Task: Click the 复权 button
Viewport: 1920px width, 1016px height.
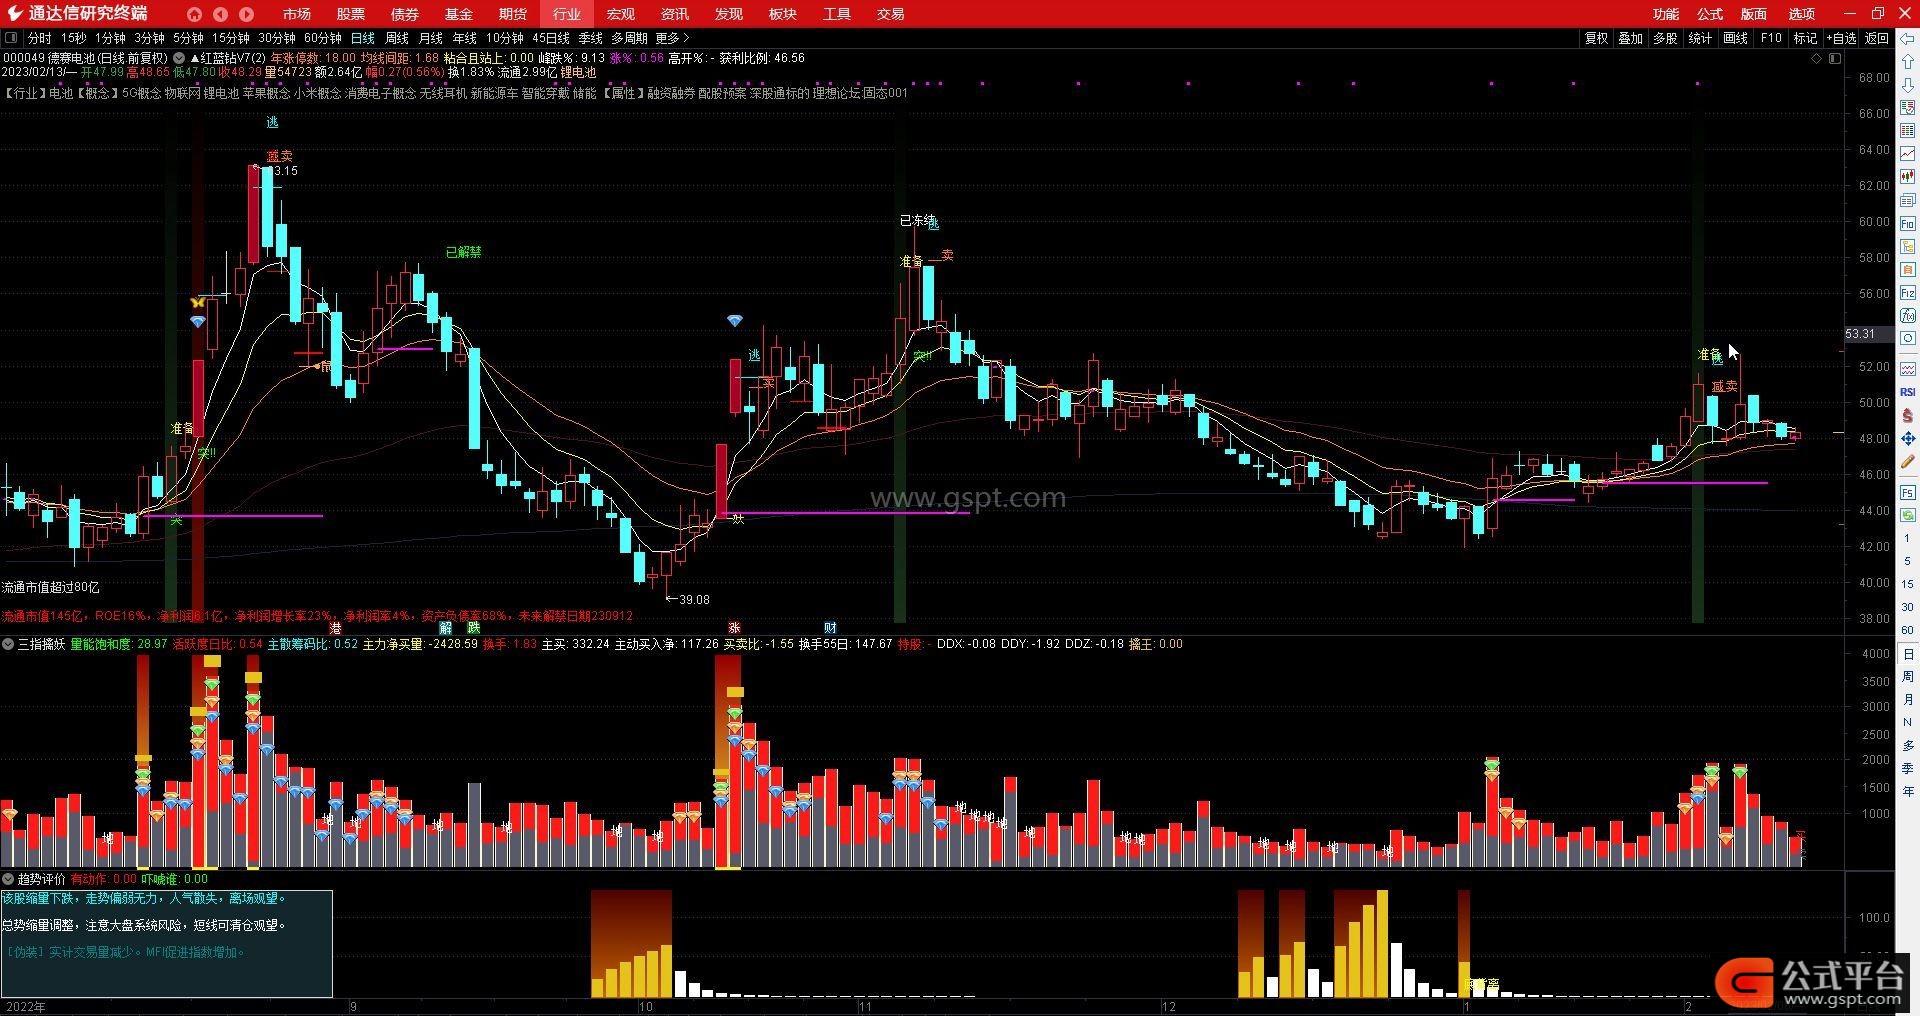Action: pyautogui.click(x=1597, y=38)
